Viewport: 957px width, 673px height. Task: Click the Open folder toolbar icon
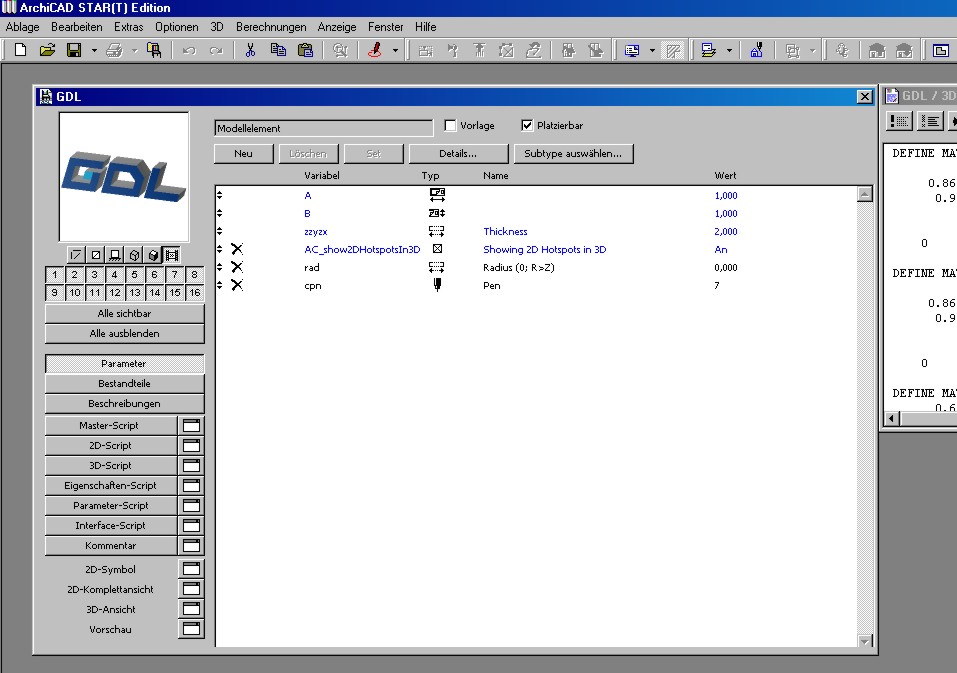[47, 50]
